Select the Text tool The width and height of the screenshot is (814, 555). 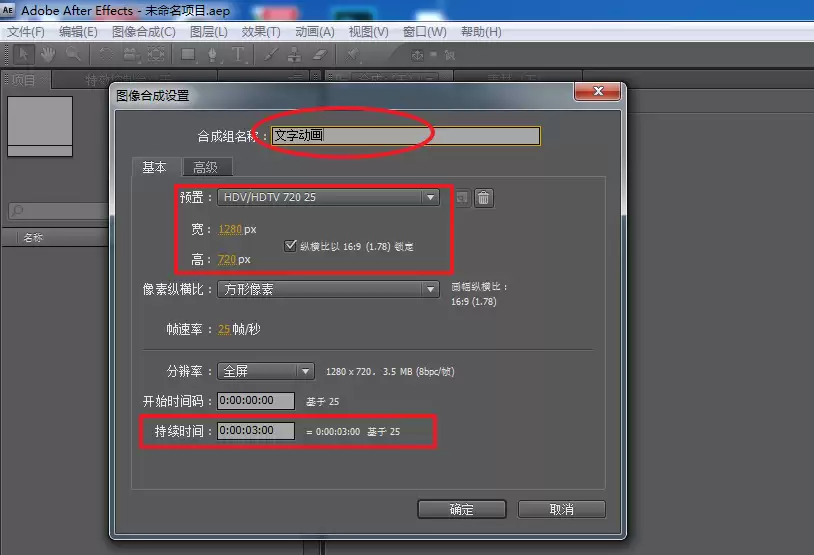pos(238,54)
